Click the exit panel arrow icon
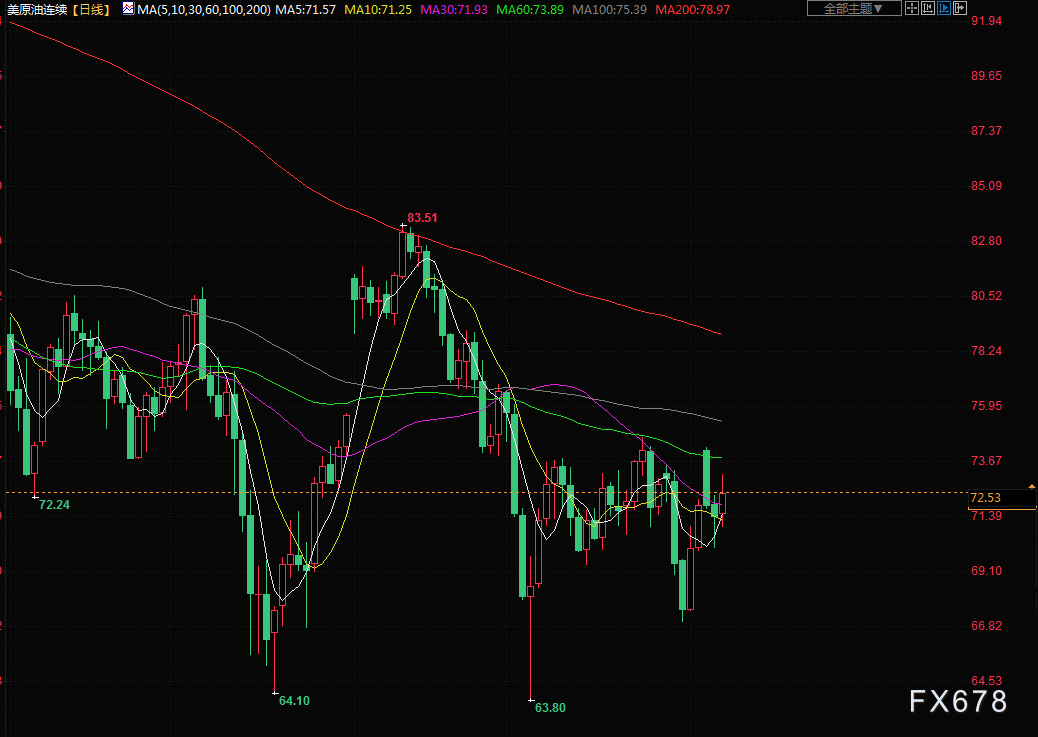 point(961,9)
